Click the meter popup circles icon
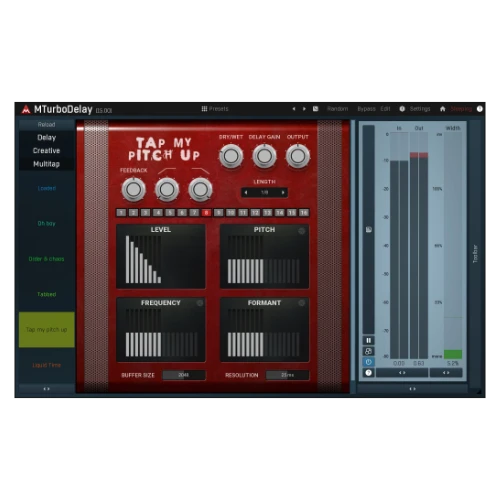The height and width of the screenshot is (500, 500). tap(368, 351)
